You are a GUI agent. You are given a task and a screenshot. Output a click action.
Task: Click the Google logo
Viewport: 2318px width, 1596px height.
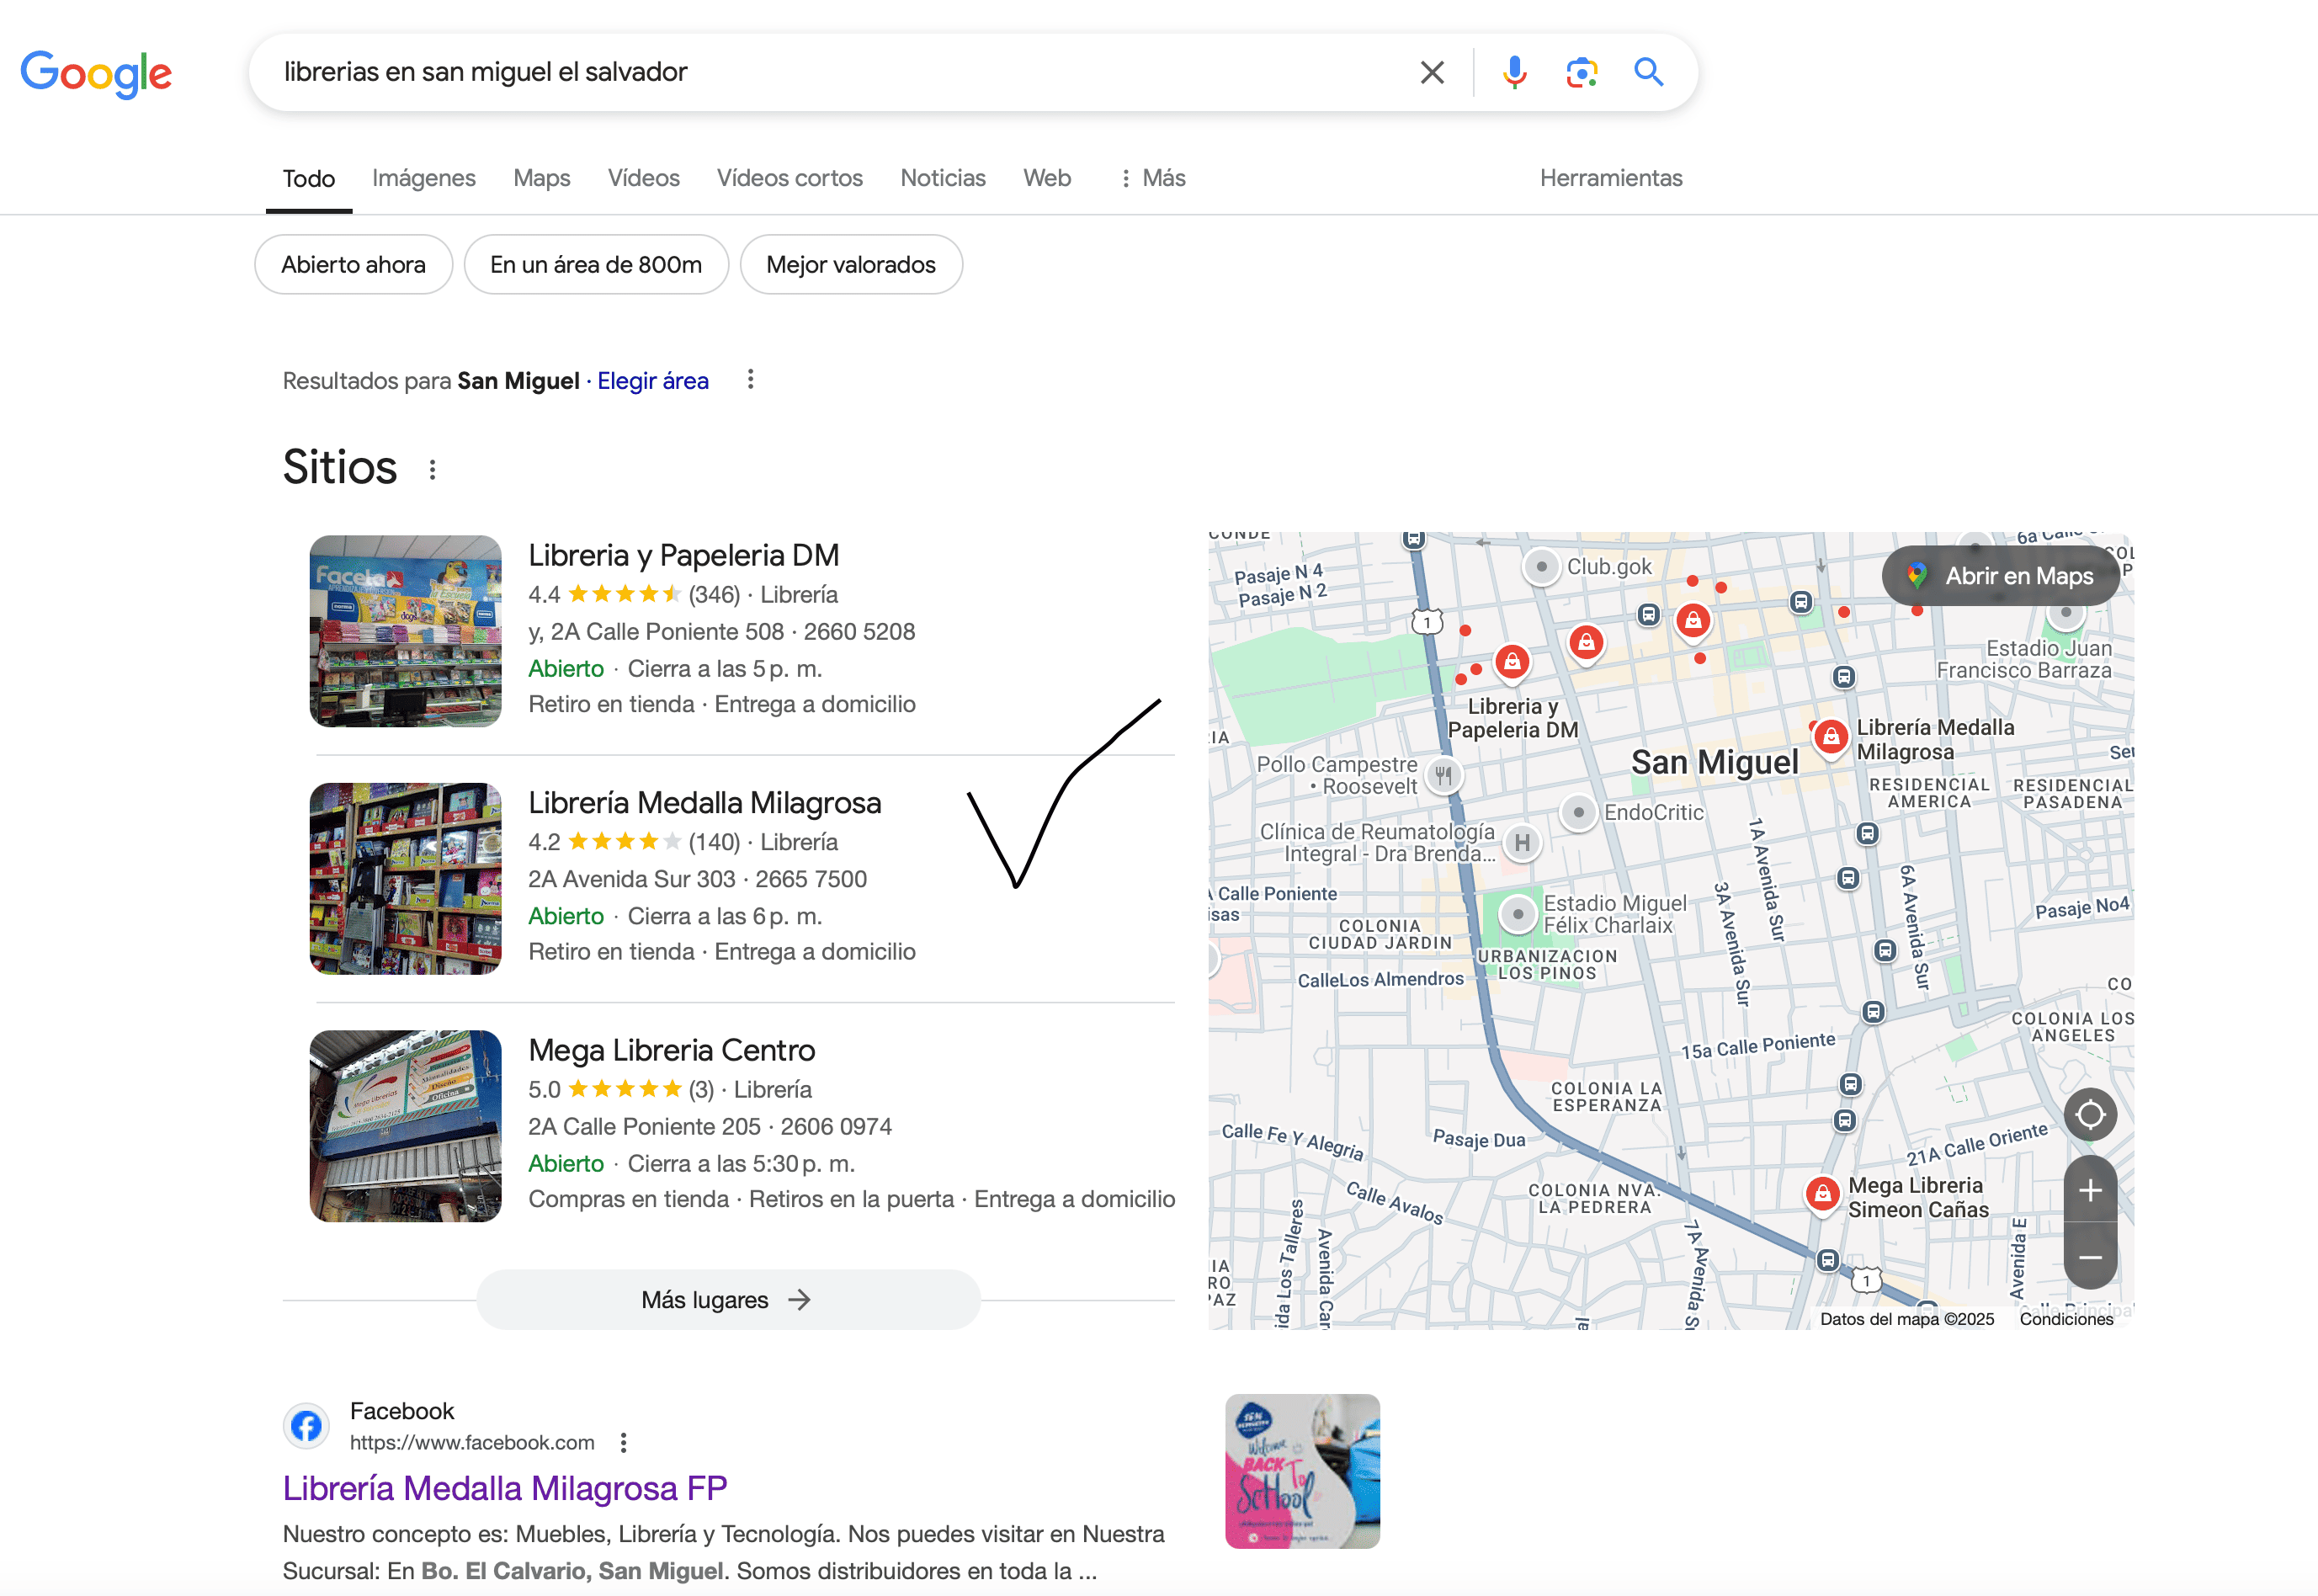(96, 73)
